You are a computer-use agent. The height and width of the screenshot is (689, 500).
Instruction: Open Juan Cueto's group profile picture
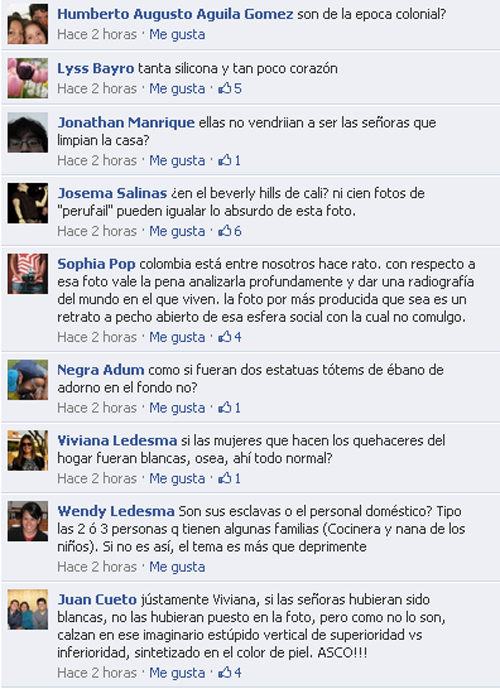[28, 609]
